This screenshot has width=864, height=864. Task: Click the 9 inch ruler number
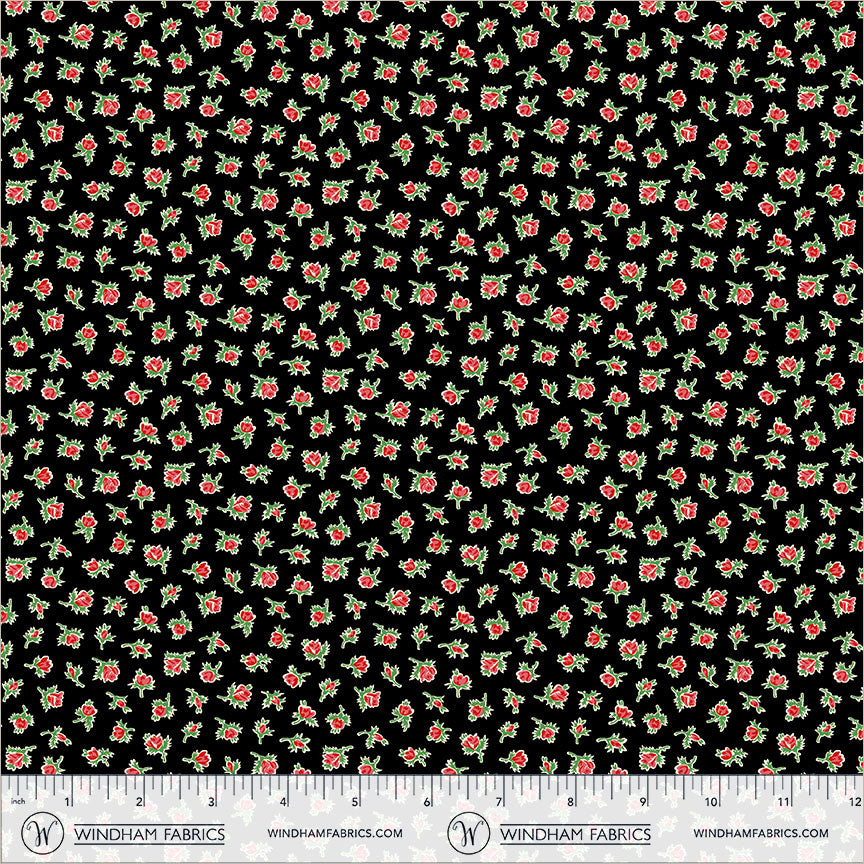pyautogui.click(x=642, y=803)
